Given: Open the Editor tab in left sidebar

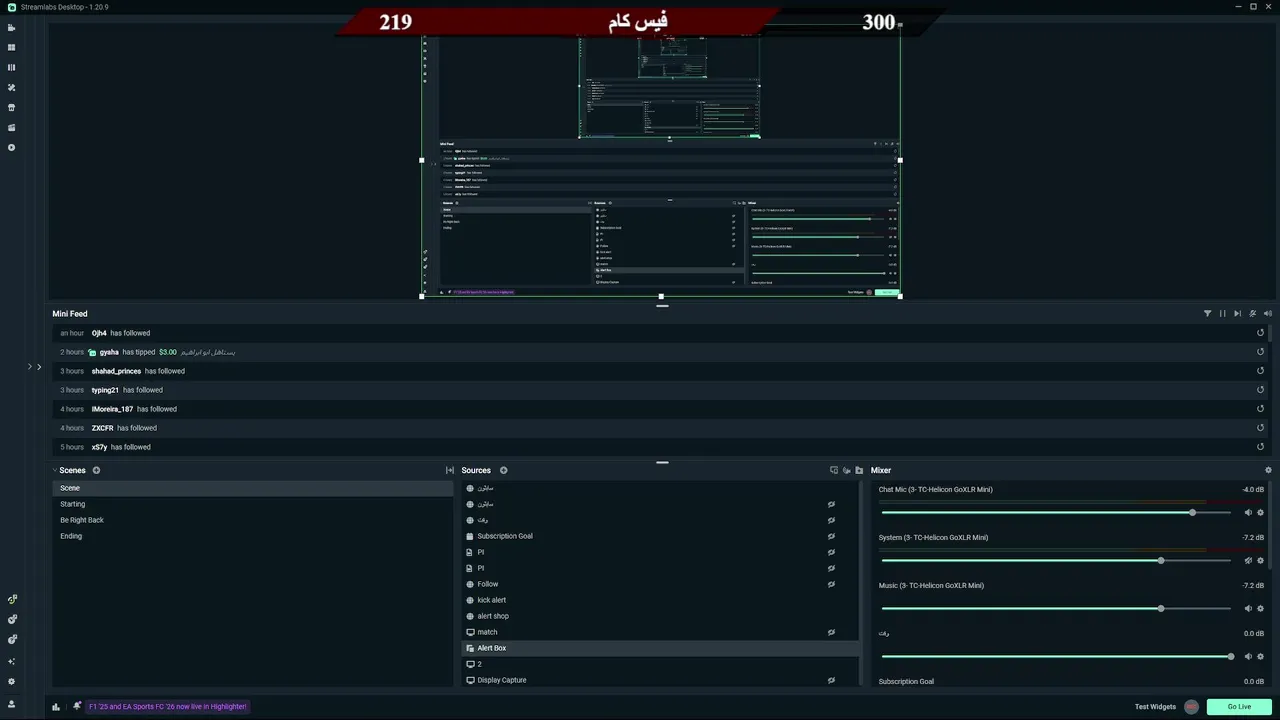Looking at the screenshot, I should coord(12,27).
